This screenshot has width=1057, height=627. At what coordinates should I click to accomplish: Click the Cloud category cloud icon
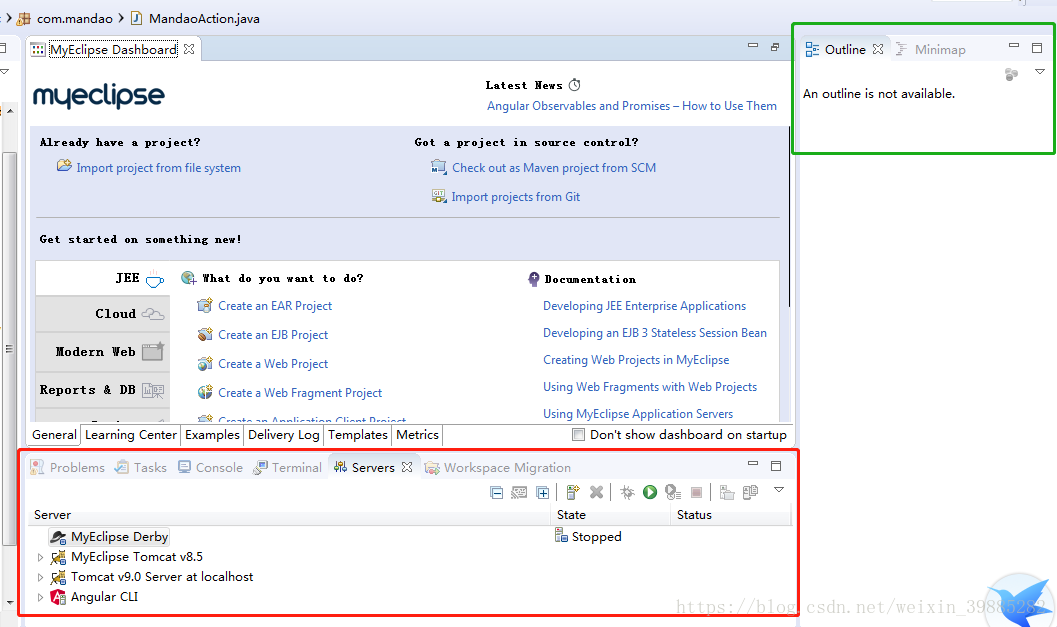[x=153, y=314]
